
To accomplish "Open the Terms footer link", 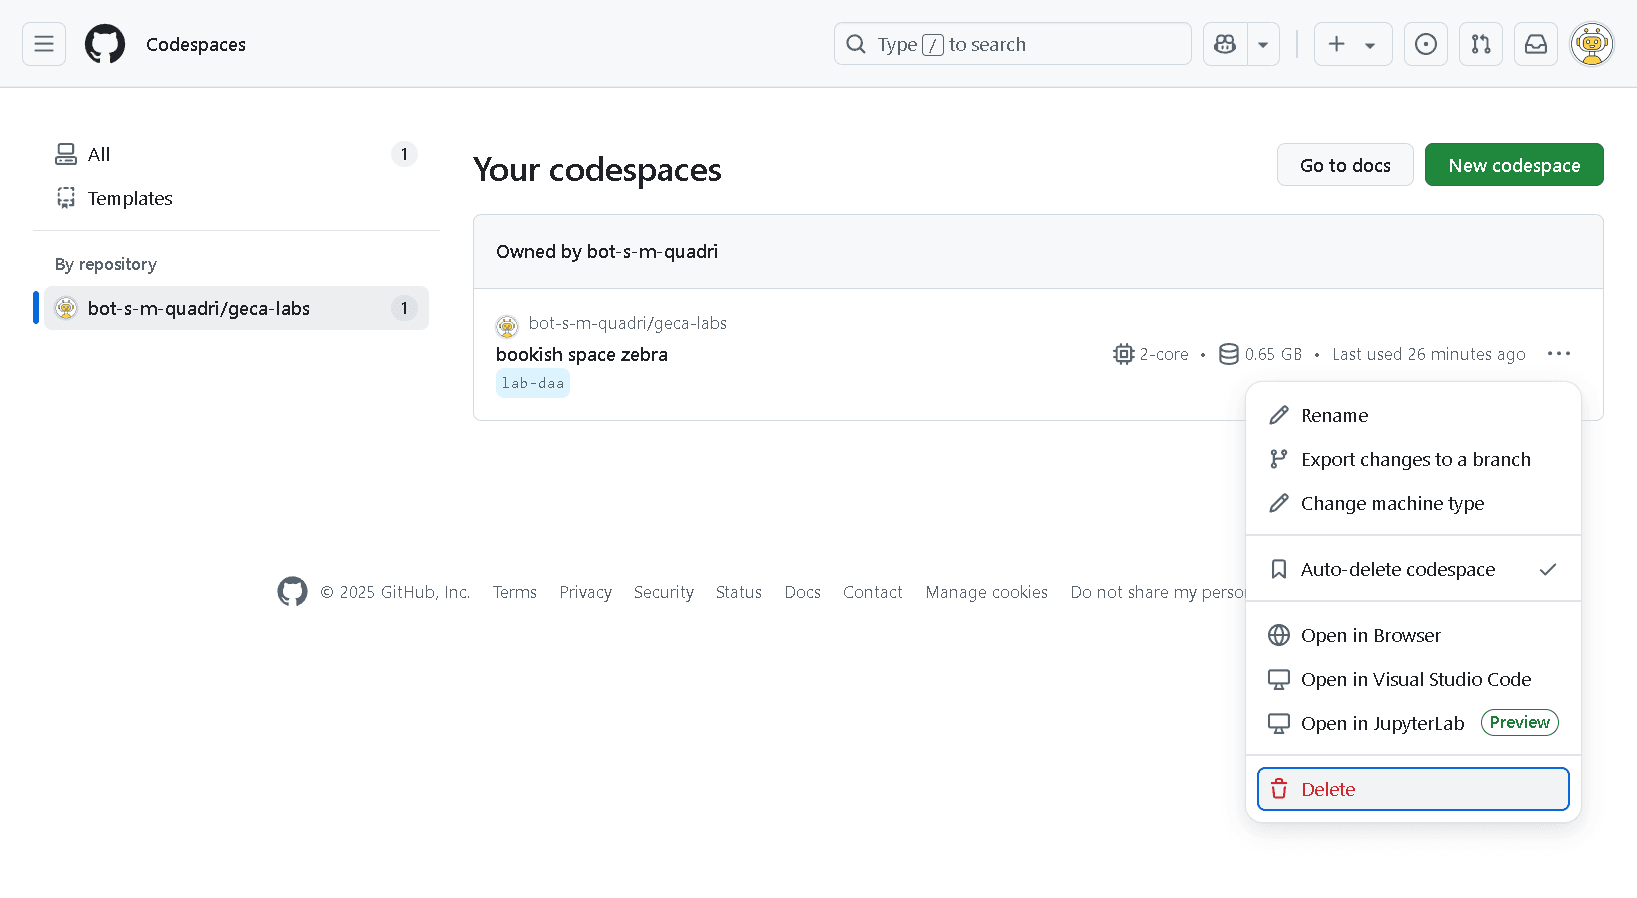I will (x=515, y=592).
